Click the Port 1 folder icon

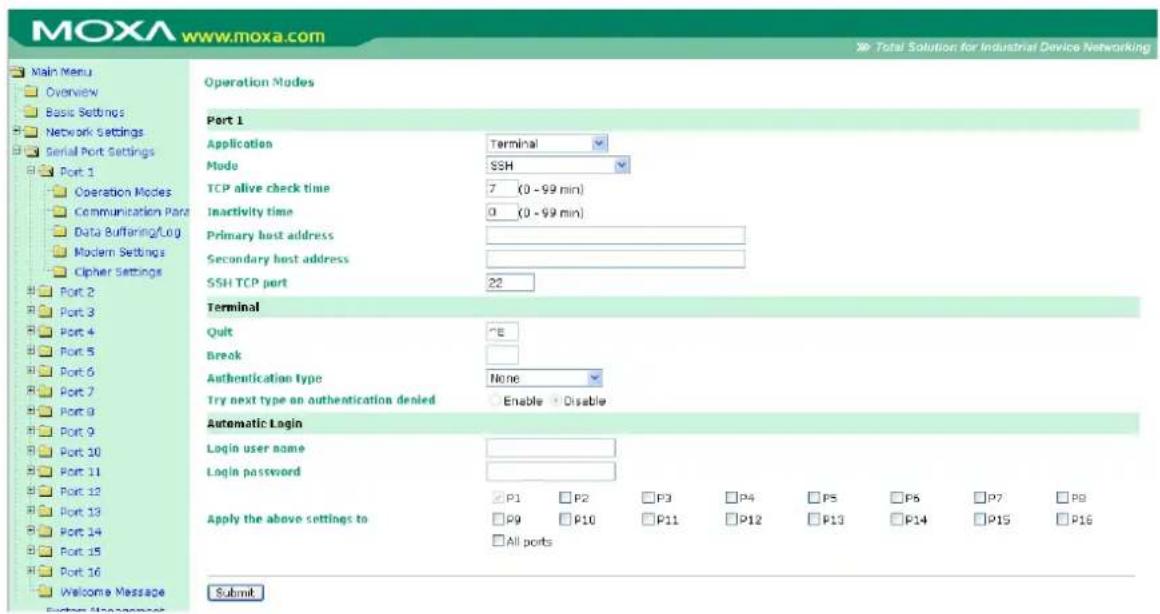tap(46, 172)
